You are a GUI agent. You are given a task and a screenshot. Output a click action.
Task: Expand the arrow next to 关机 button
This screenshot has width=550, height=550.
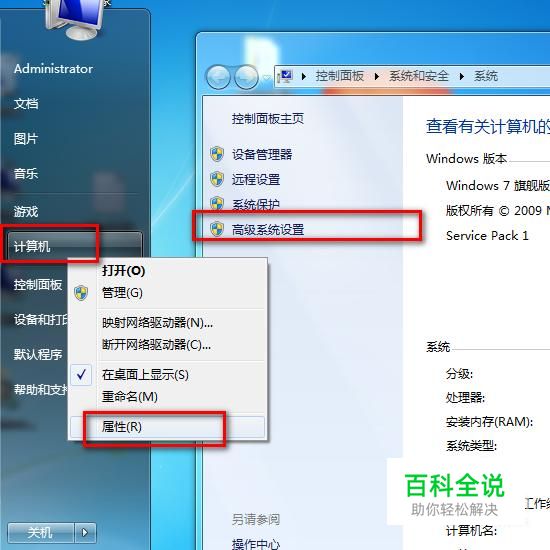(85, 532)
